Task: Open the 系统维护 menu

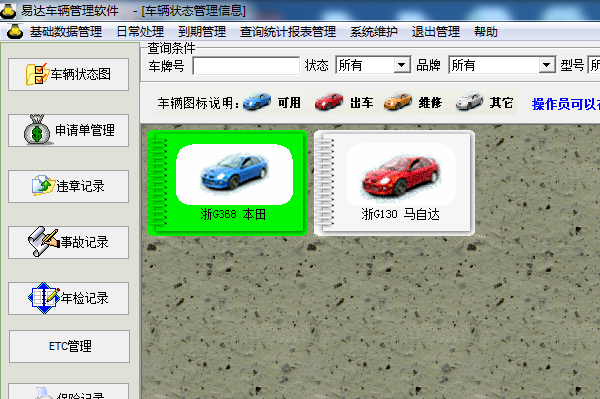Action: (374, 32)
